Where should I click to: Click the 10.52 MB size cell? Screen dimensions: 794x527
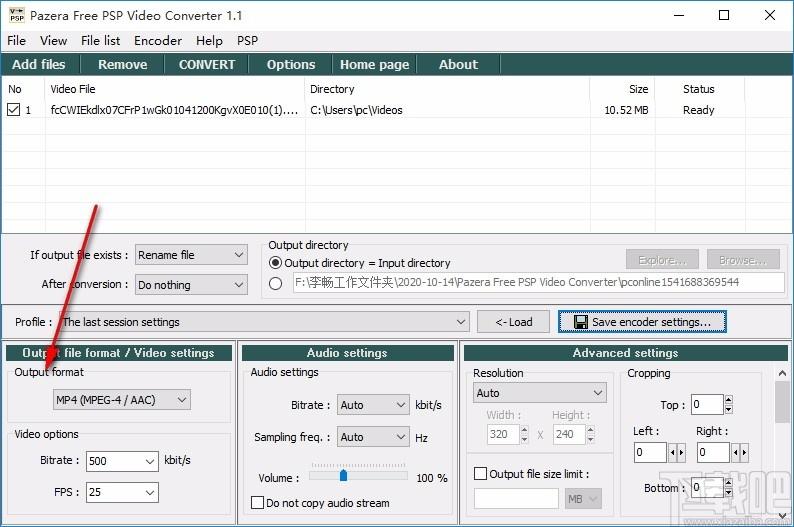pos(626,110)
